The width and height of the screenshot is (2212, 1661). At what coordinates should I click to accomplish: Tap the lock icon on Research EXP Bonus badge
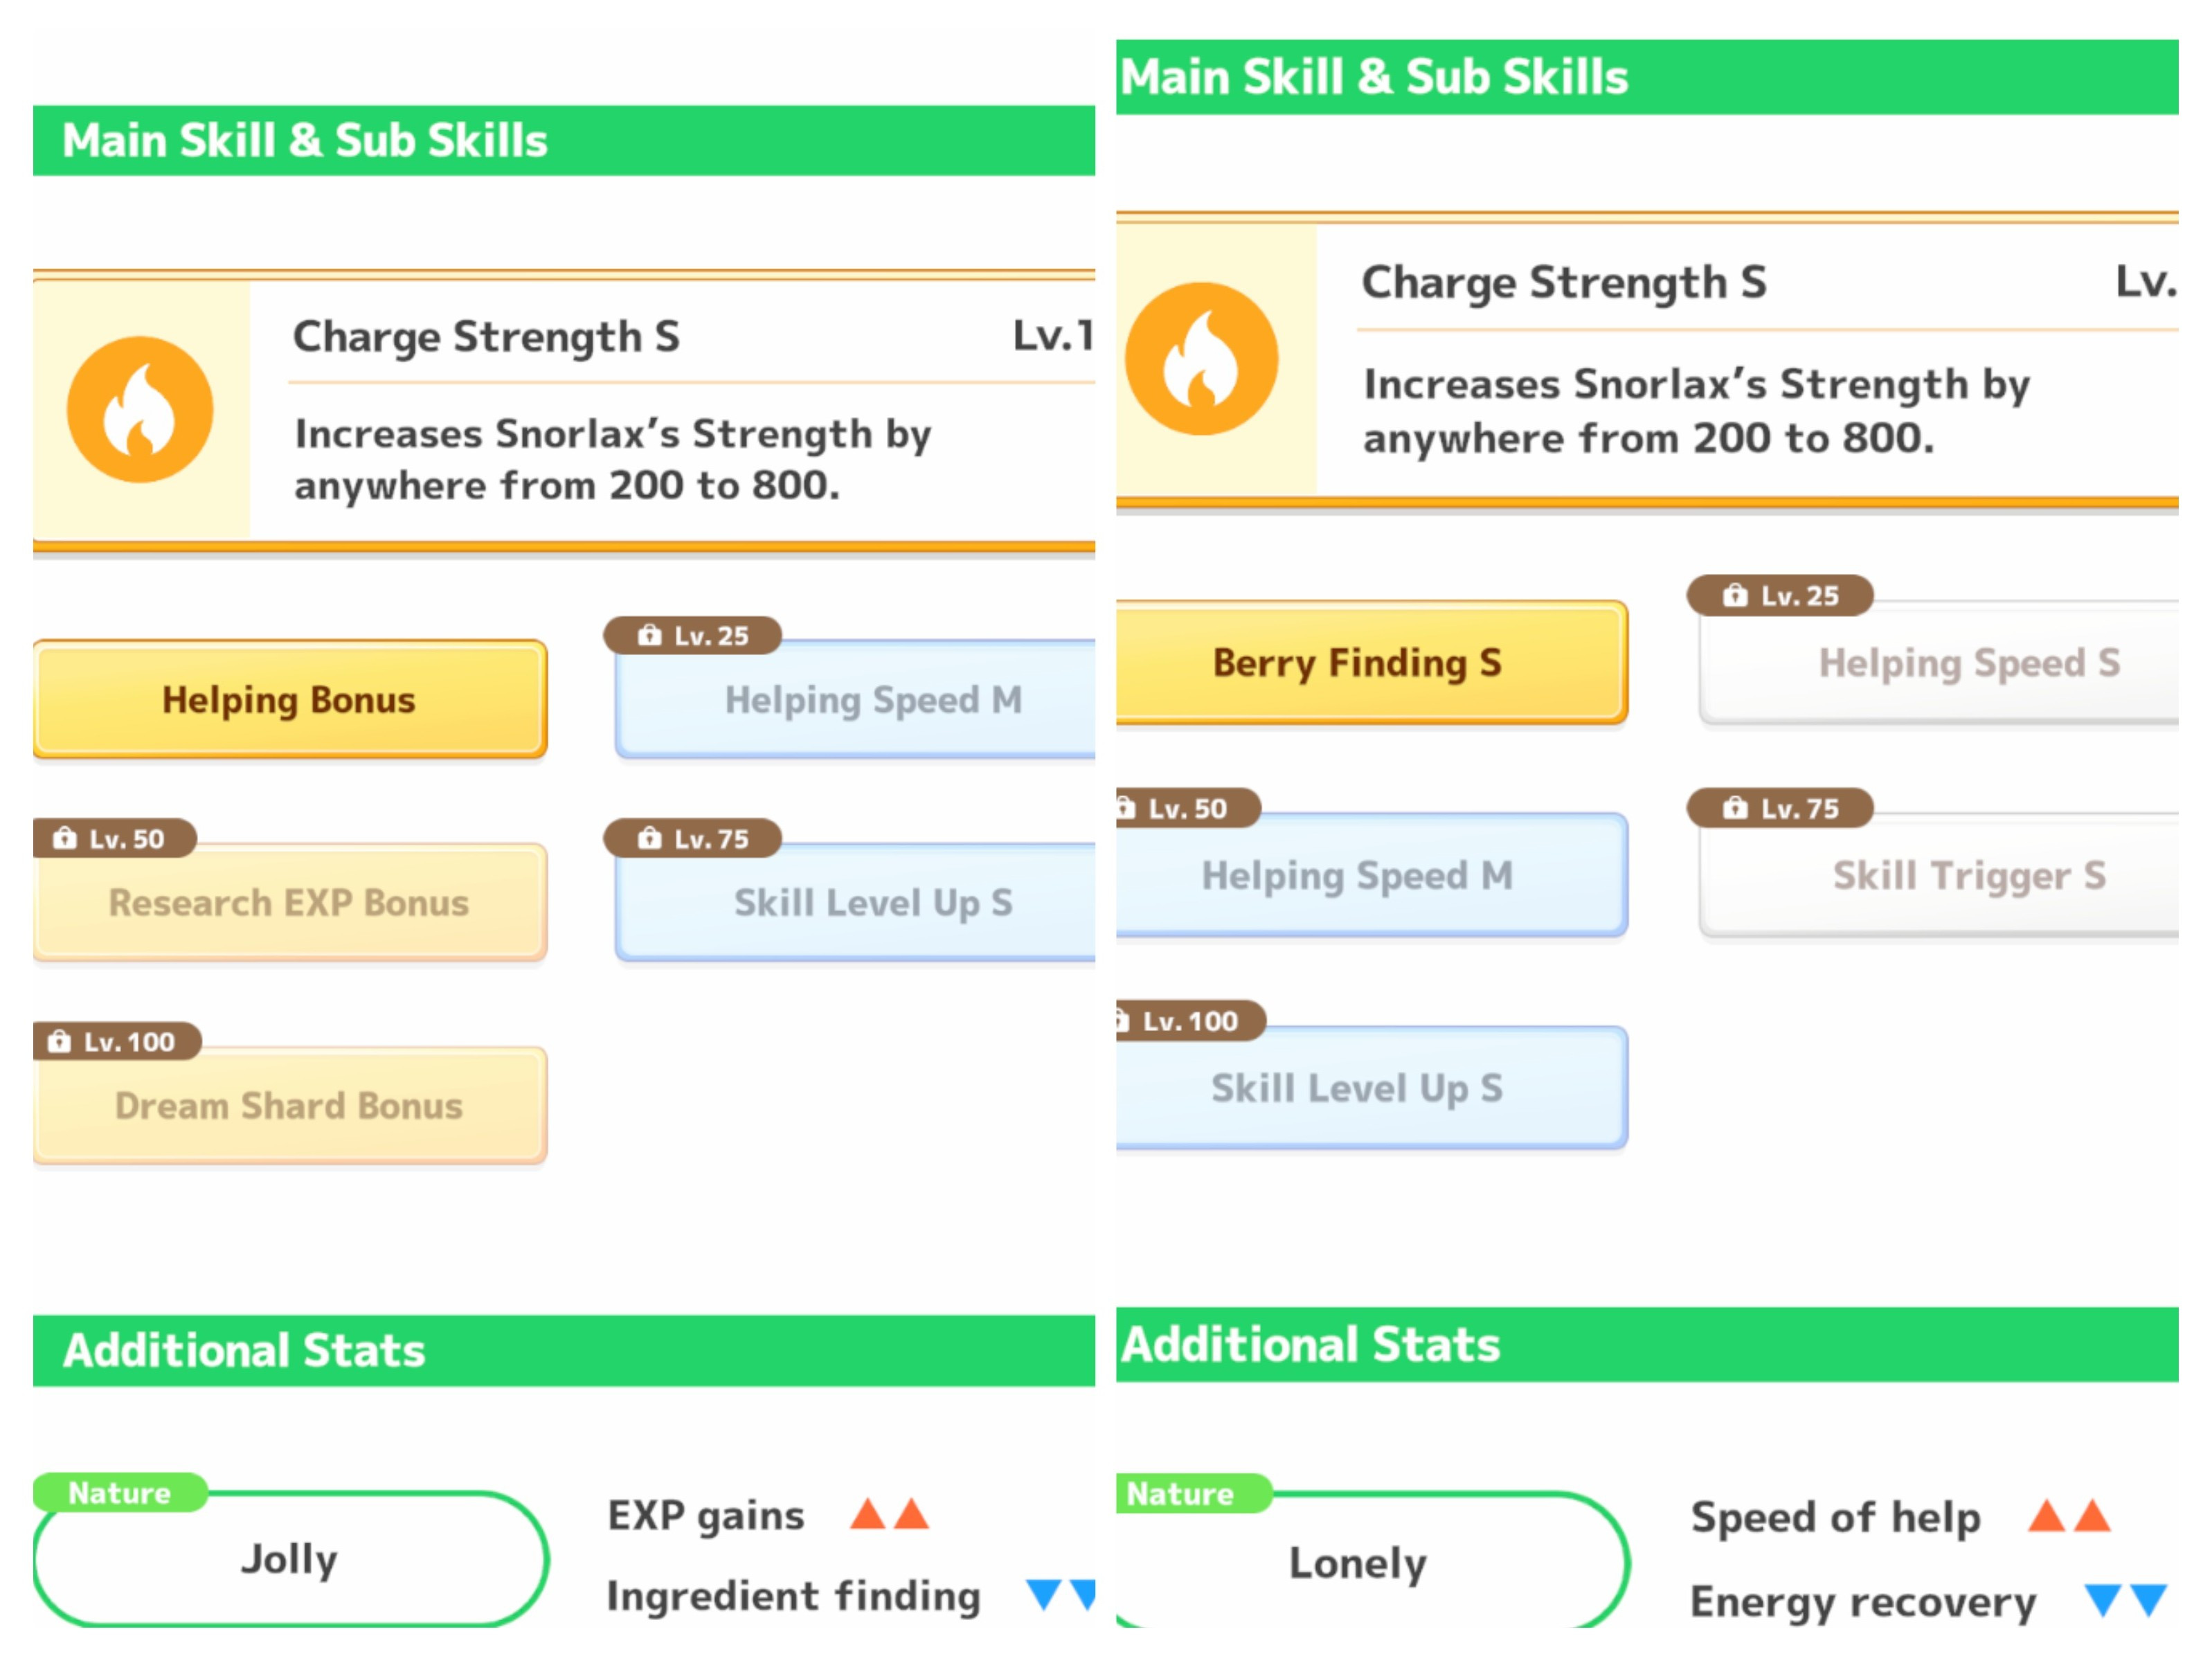coord(65,838)
